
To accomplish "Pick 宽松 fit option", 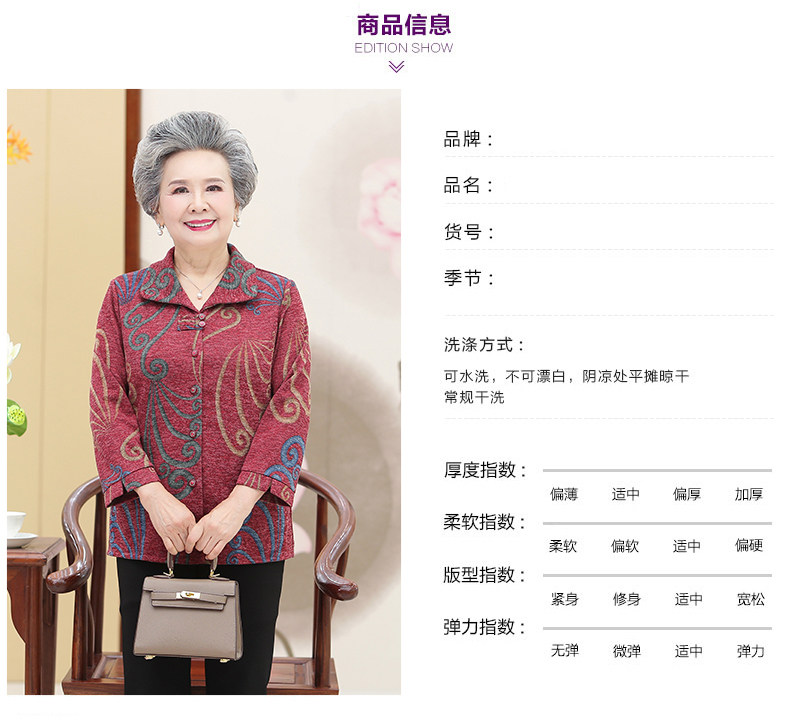I will (x=750, y=599).
